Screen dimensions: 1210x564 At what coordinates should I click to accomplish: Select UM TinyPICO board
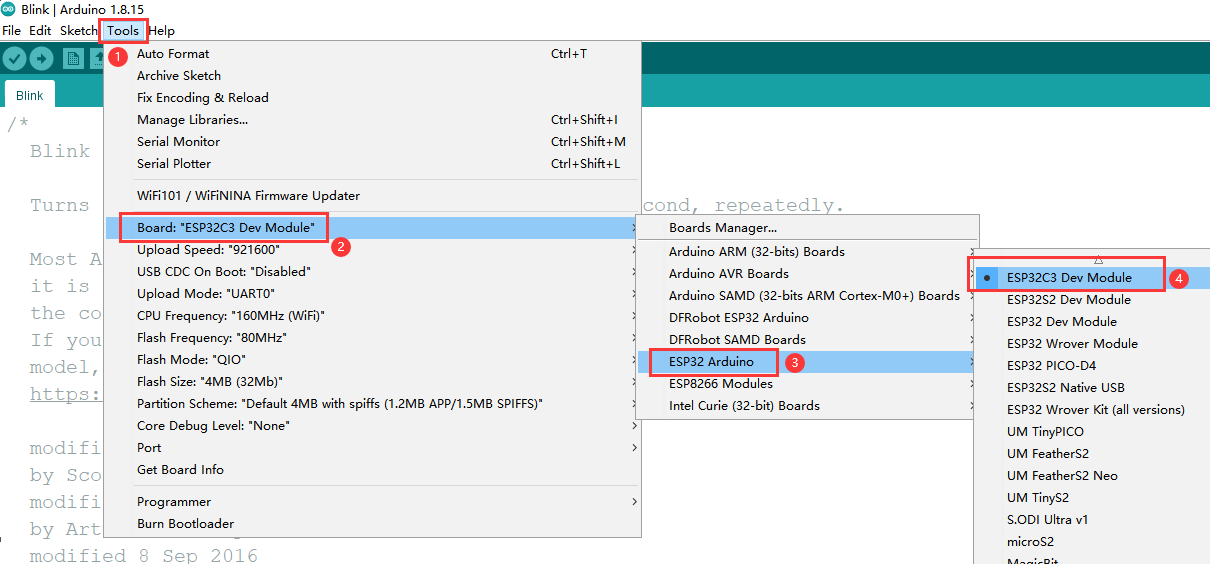point(1092,432)
